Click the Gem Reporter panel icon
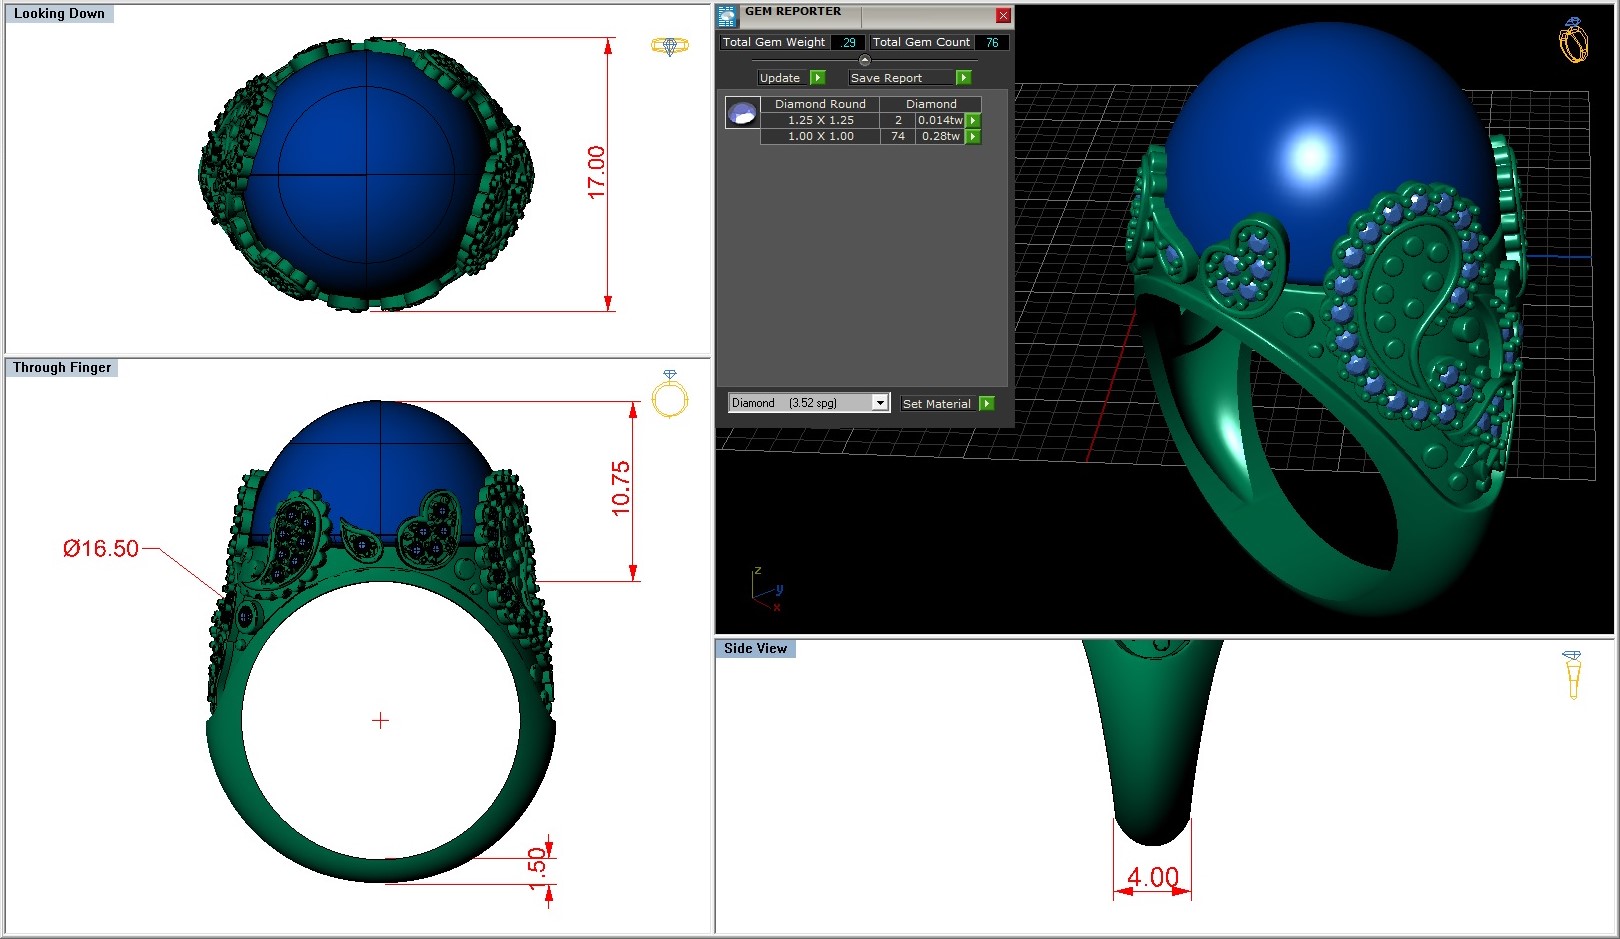 point(727,16)
